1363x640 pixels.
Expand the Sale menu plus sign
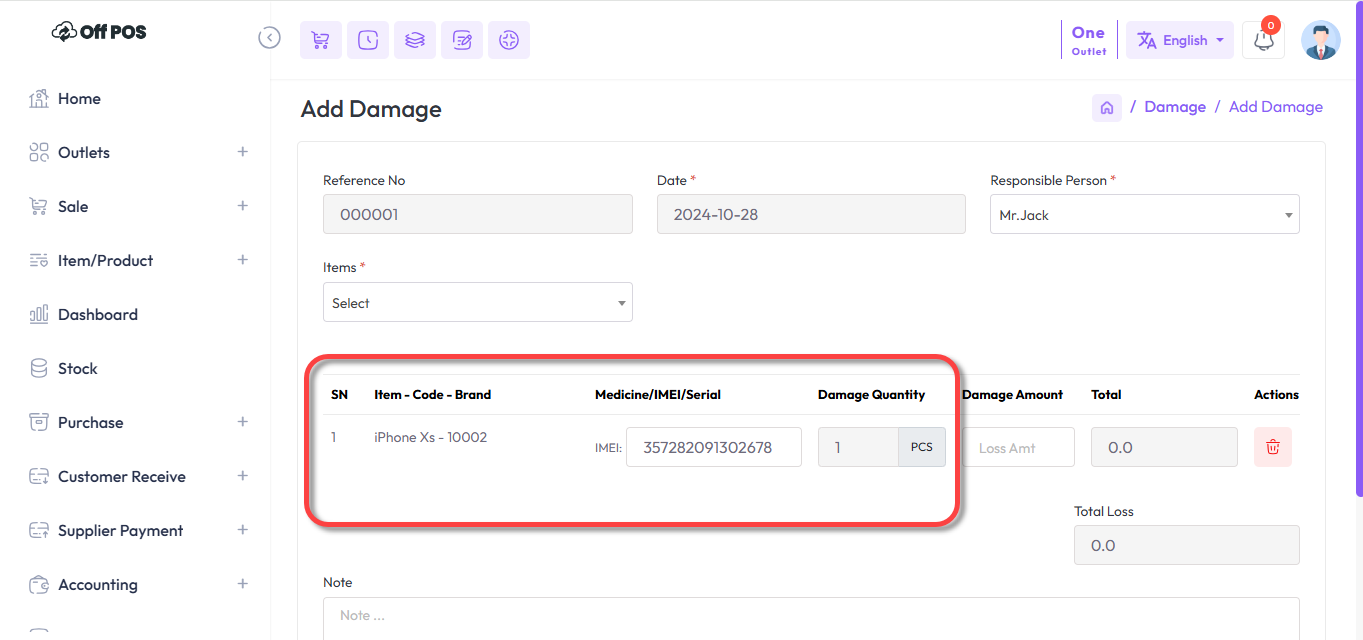pyautogui.click(x=242, y=206)
